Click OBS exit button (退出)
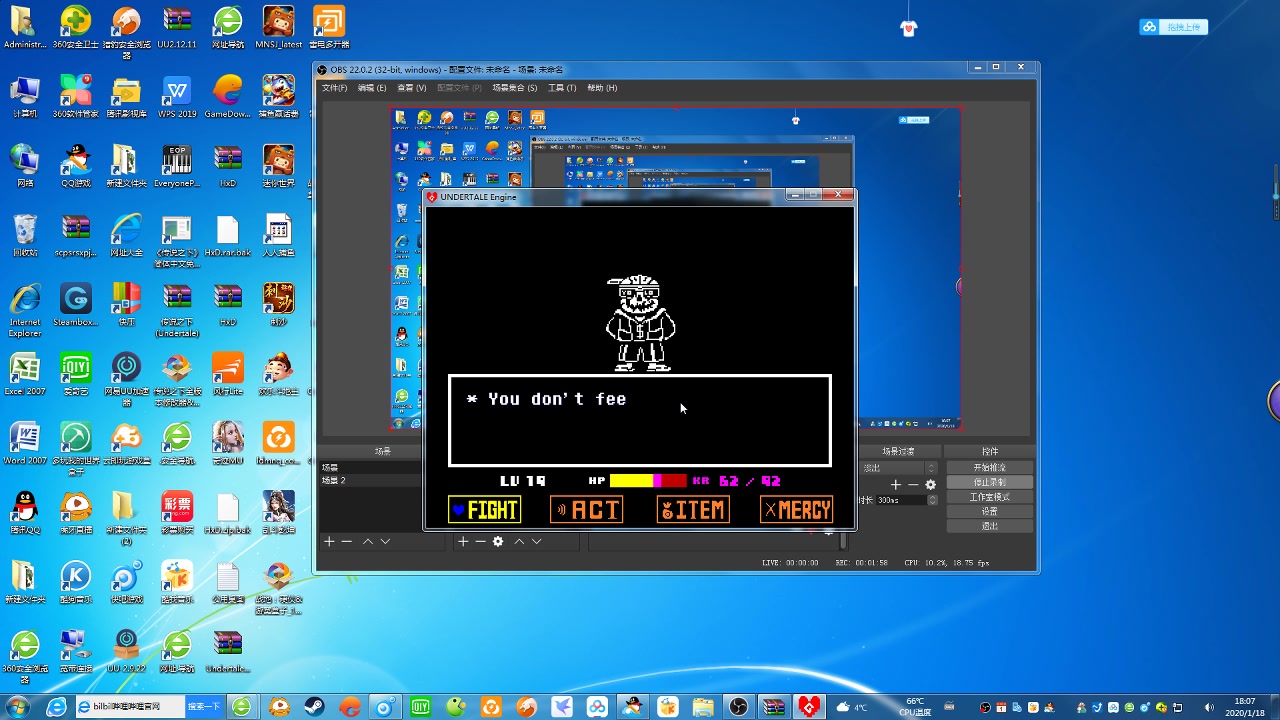Viewport: 1280px width, 720px height. pyautogui.click(x=990, y=526)
